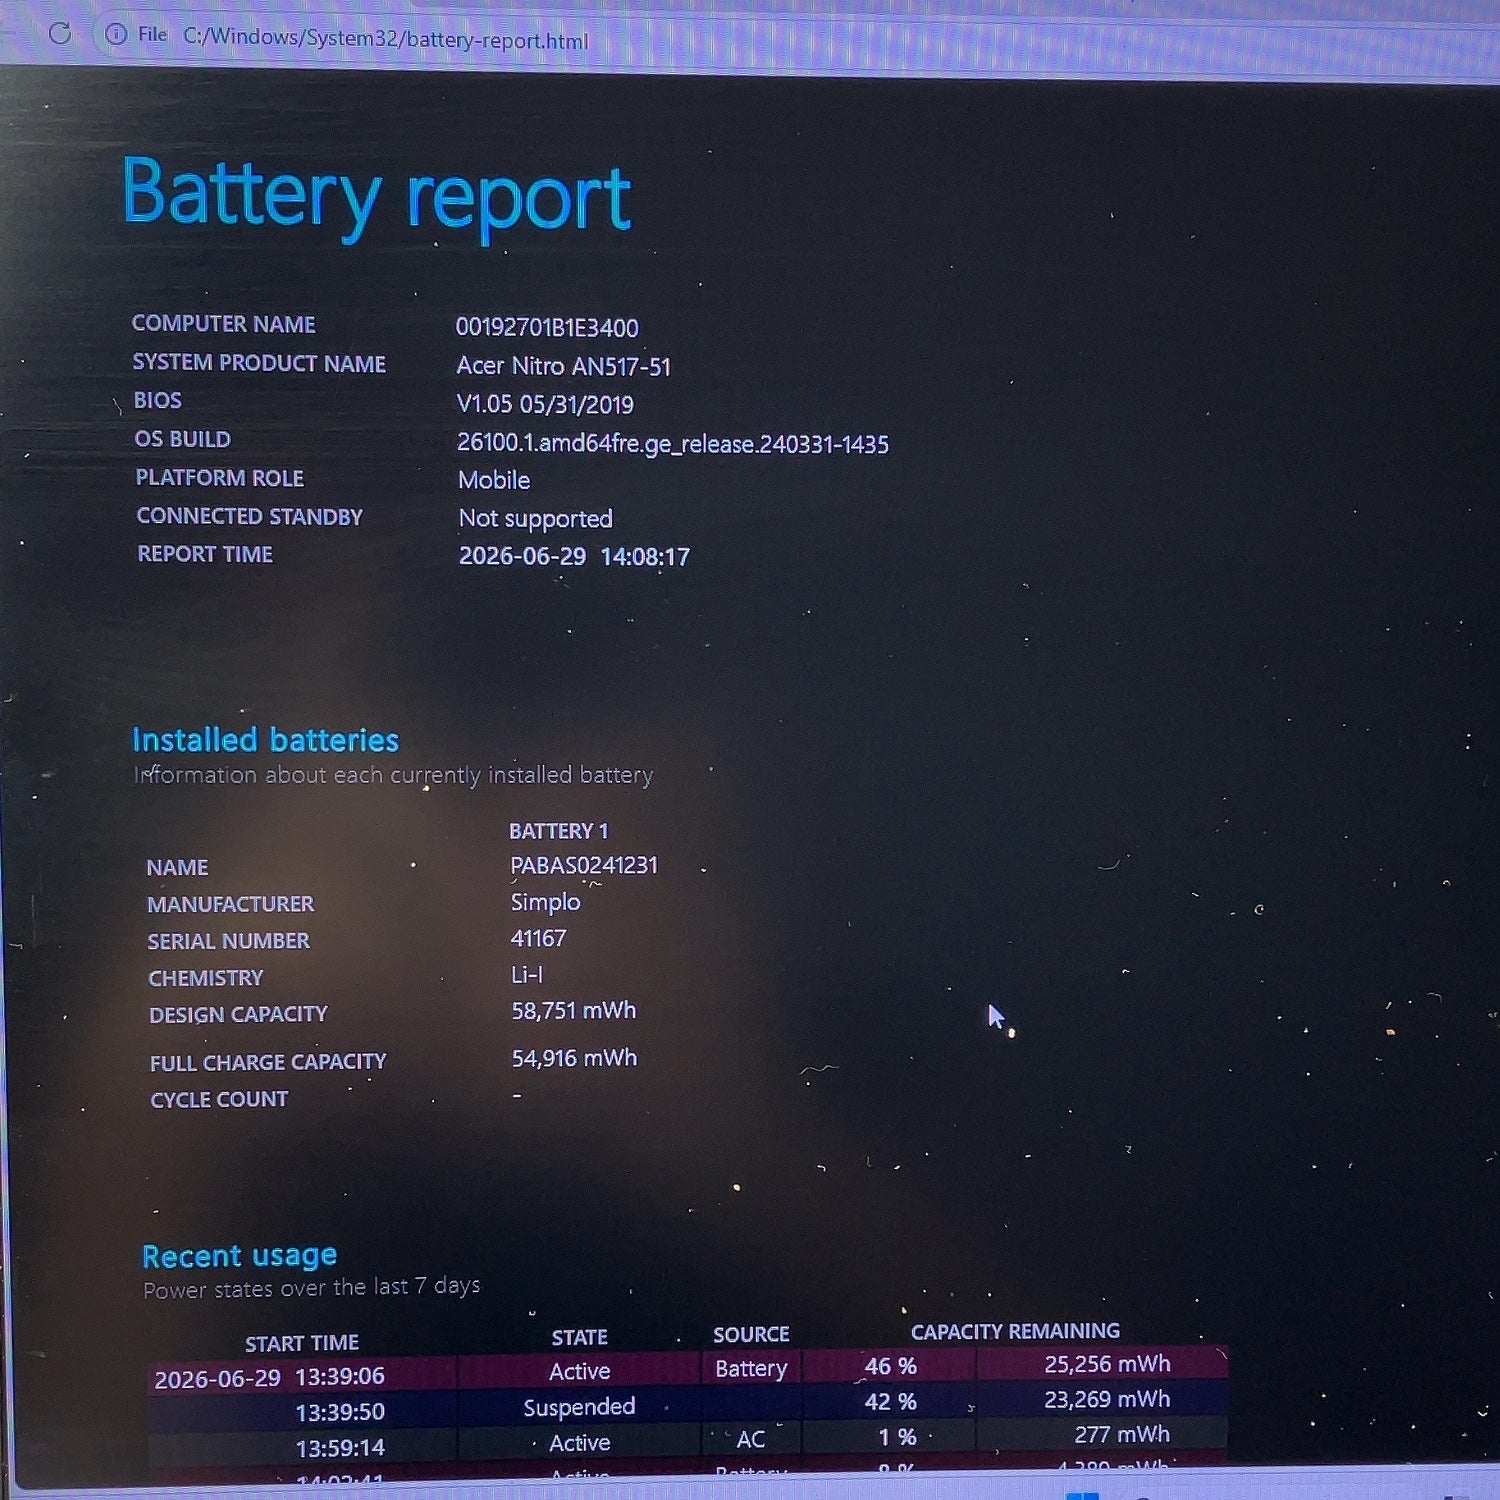
Task: Select the Suspended state cell
Action: pyautogui.click(x=579, y=1407)
